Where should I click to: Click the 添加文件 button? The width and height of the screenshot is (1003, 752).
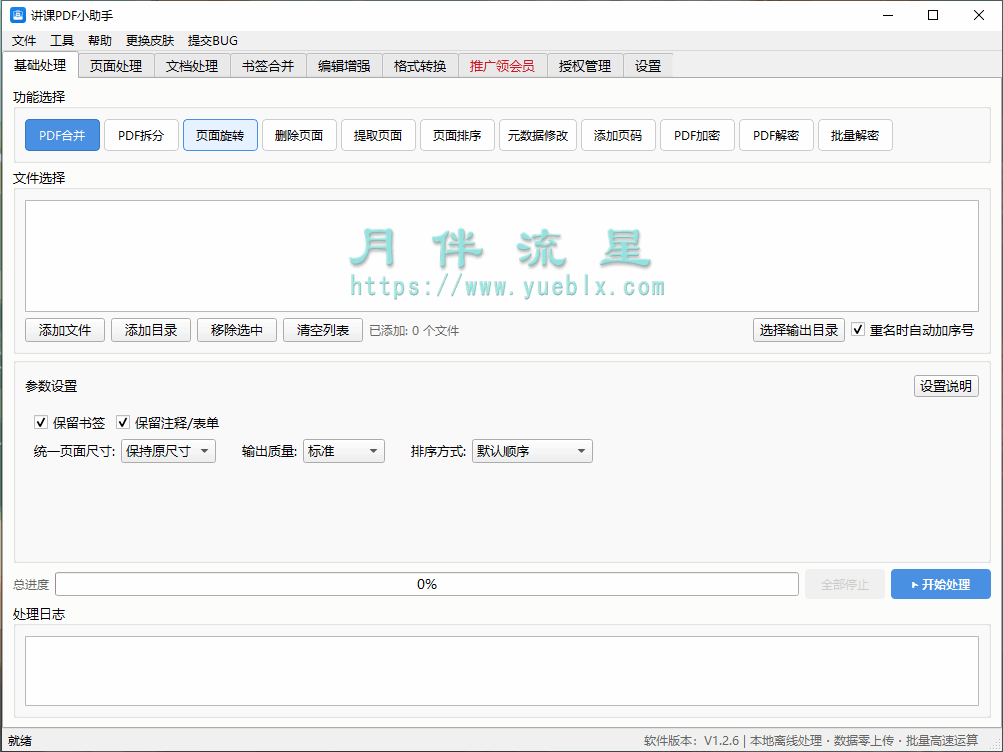pos(65,330)
